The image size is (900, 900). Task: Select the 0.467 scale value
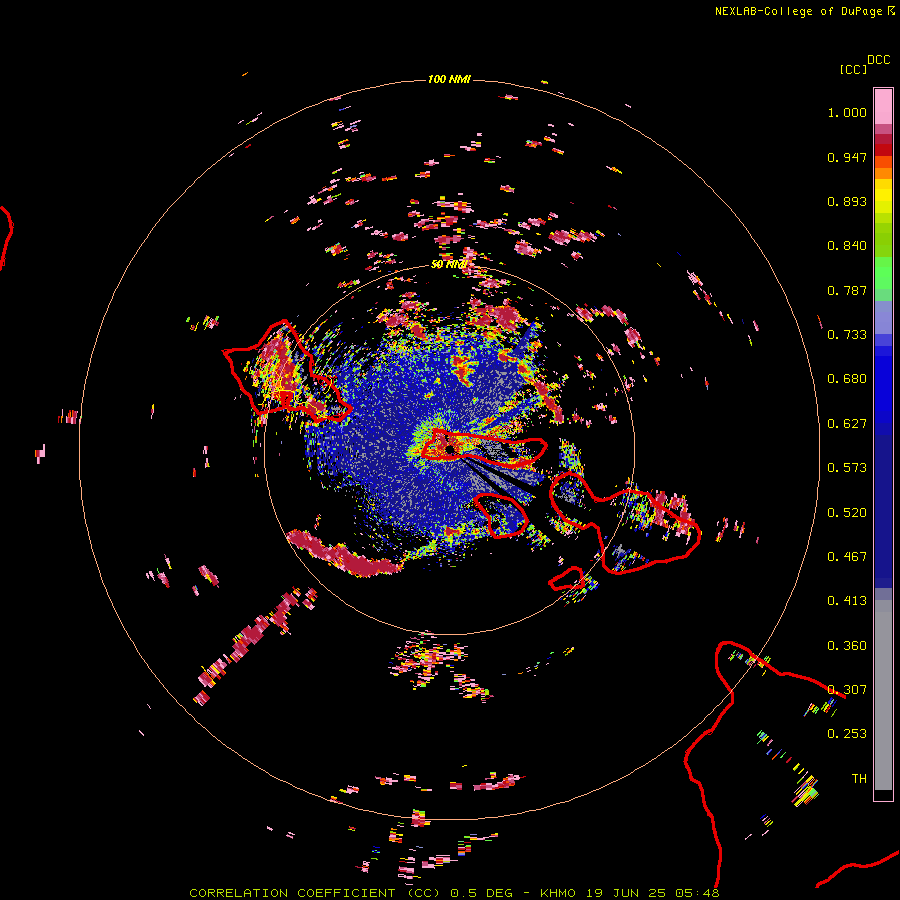click(847, 557)
